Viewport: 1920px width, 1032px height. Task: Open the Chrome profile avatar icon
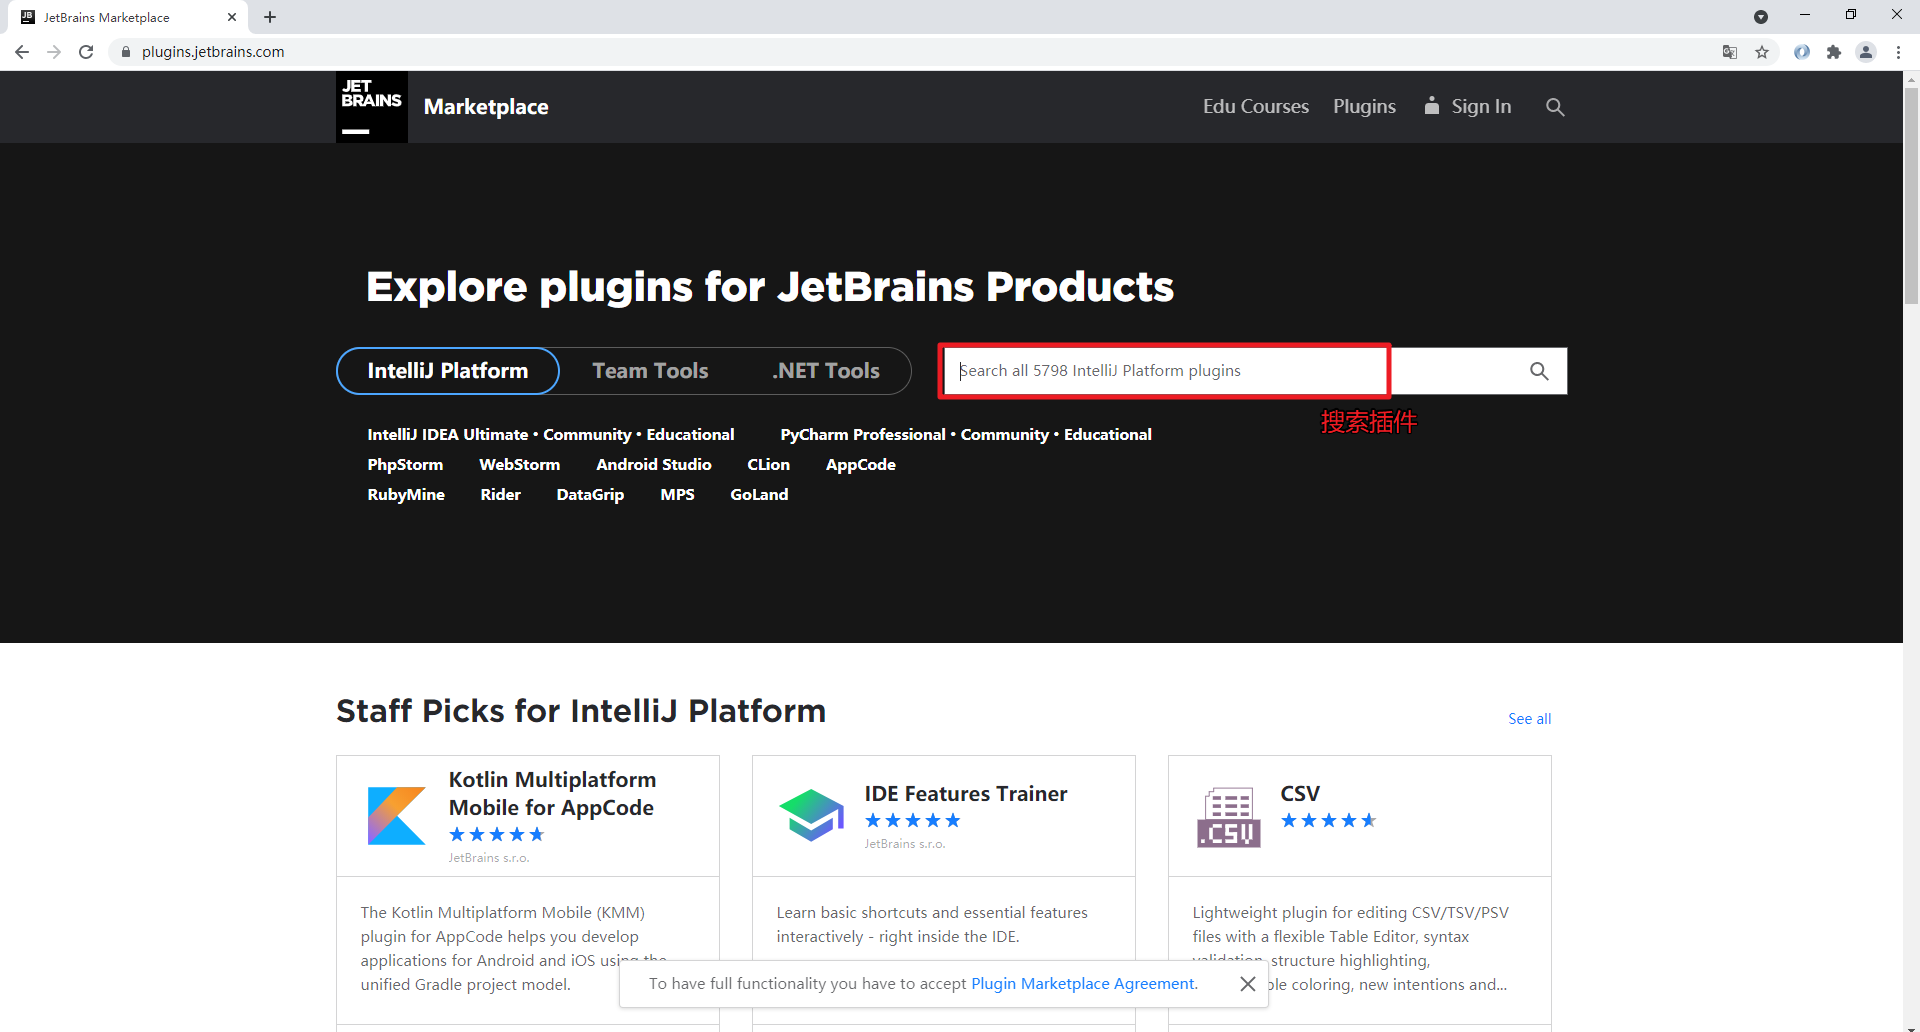click(x=1866, y=52)
